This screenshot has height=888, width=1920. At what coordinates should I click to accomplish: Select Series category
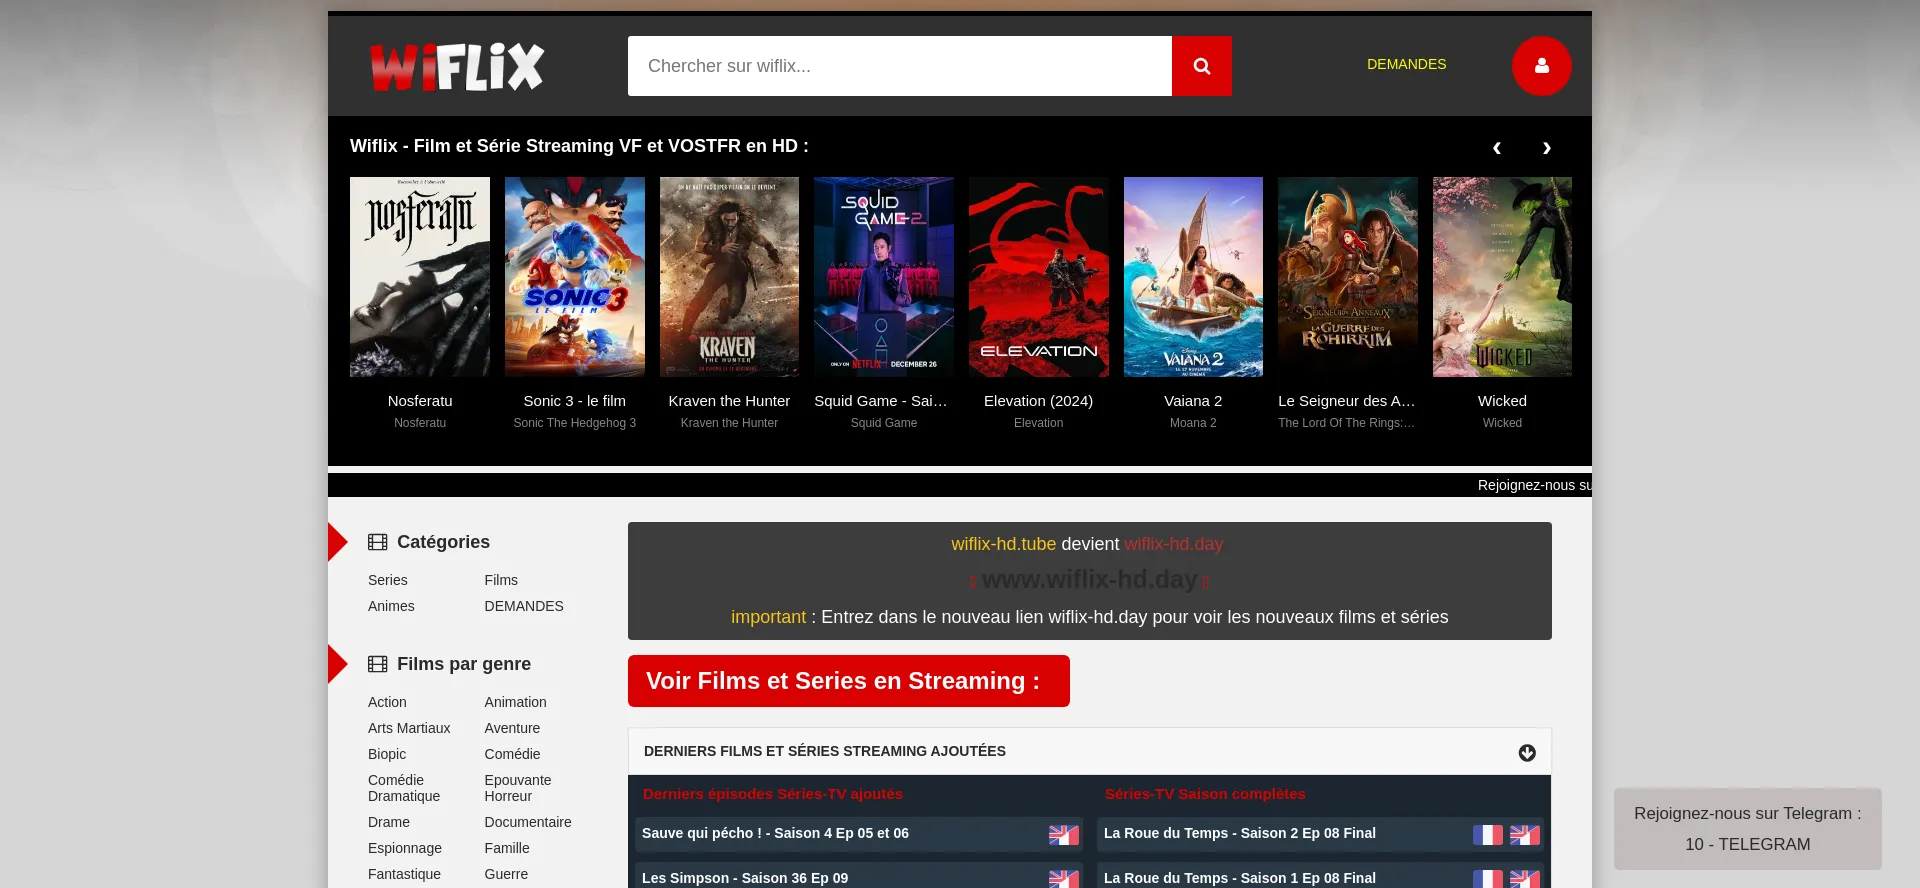(388, 580)
